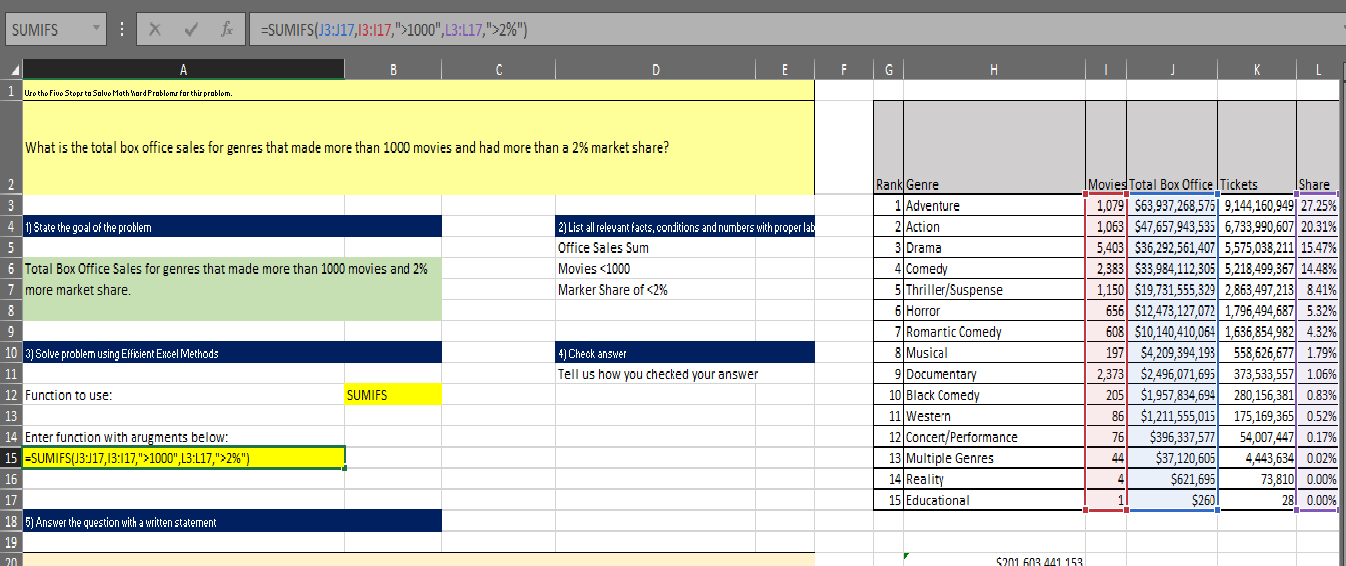
Task: Select row 12 header
Action: point(10,395)
